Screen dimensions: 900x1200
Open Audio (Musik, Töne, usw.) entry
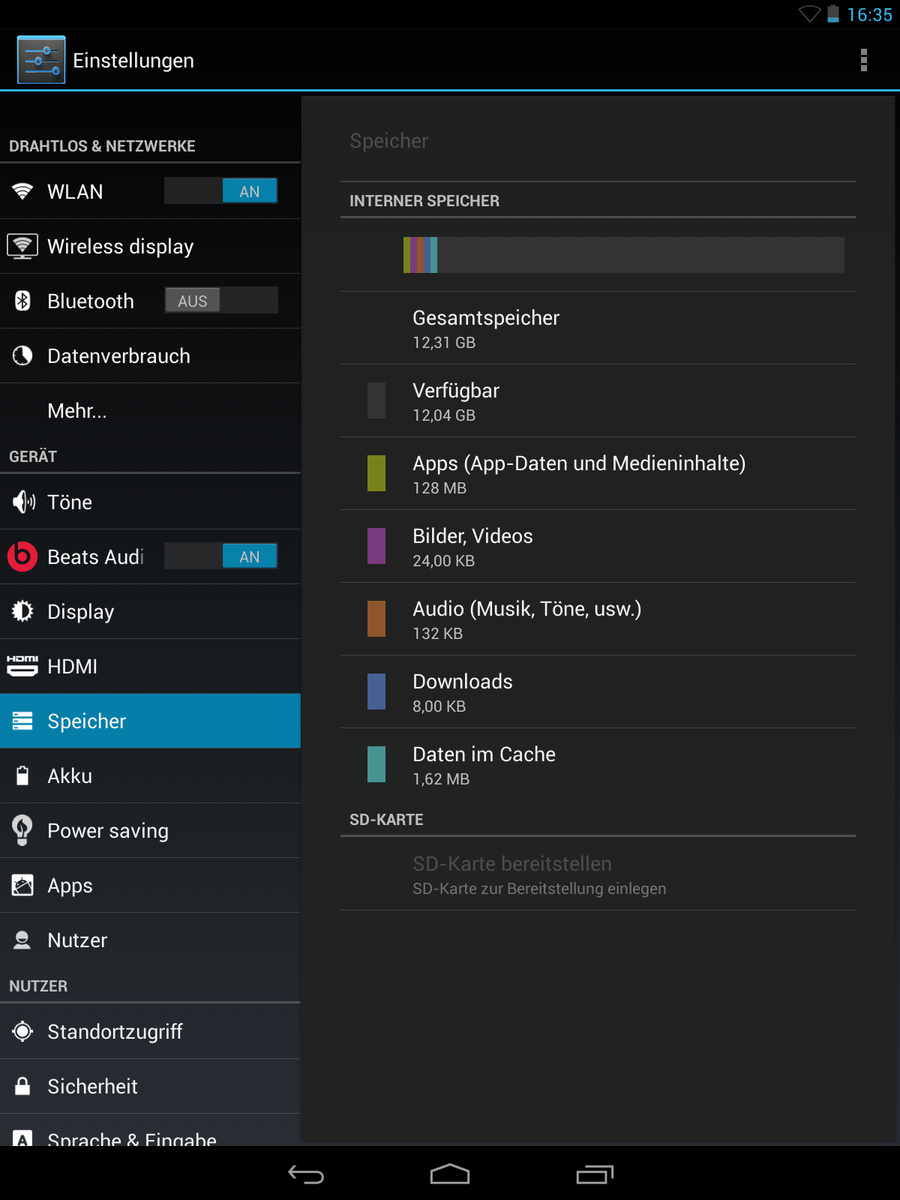tap(598, 620)
